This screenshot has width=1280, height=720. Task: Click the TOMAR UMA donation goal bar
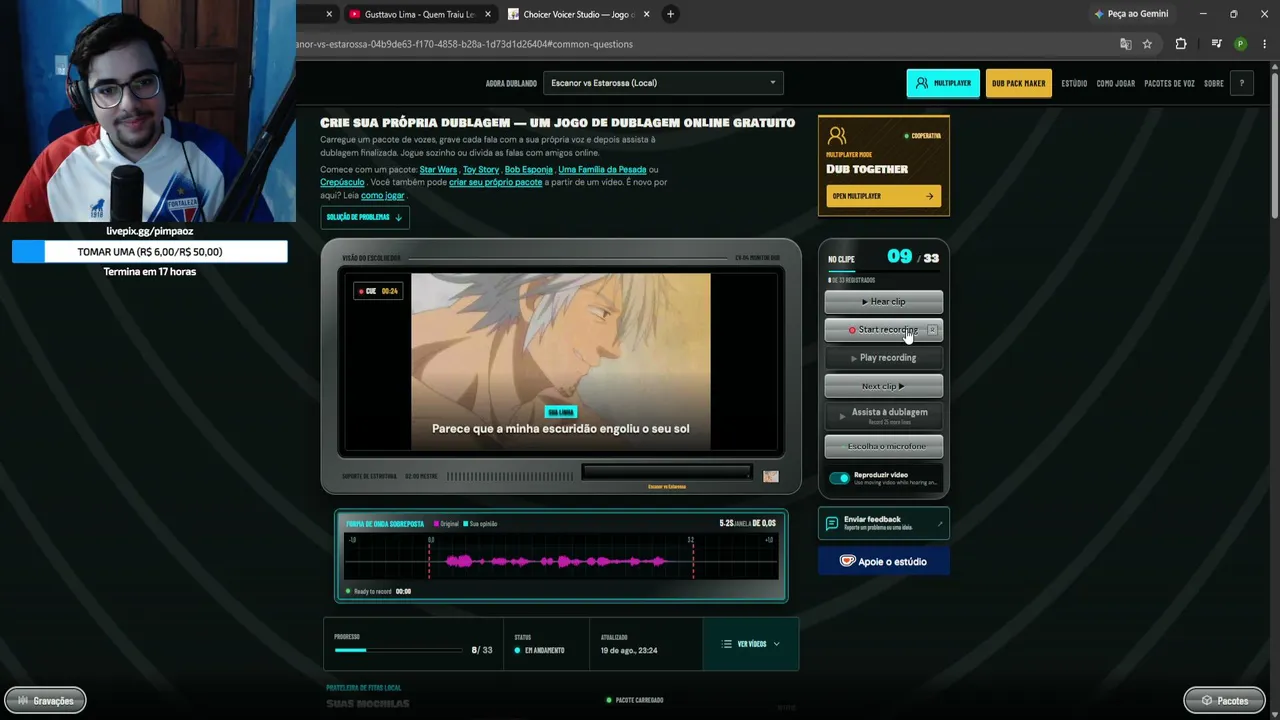click(150, 252)
